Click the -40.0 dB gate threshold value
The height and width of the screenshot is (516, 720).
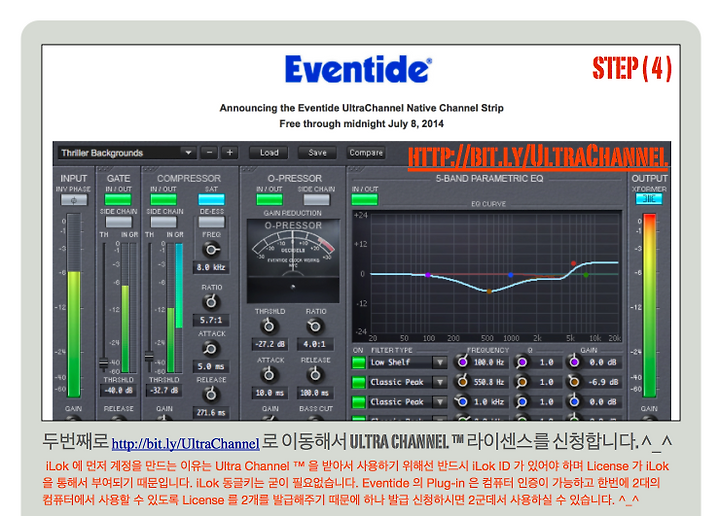tap(118, 391)
